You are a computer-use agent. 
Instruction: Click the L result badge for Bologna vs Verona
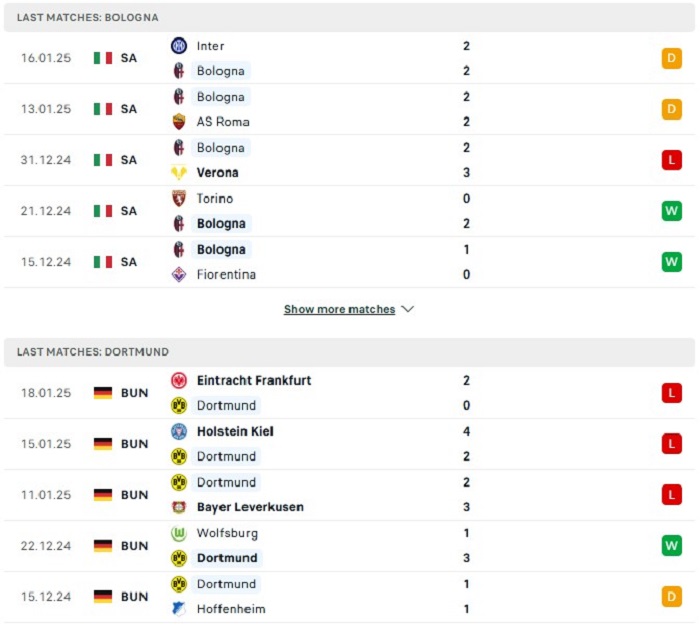coord(671,160)
